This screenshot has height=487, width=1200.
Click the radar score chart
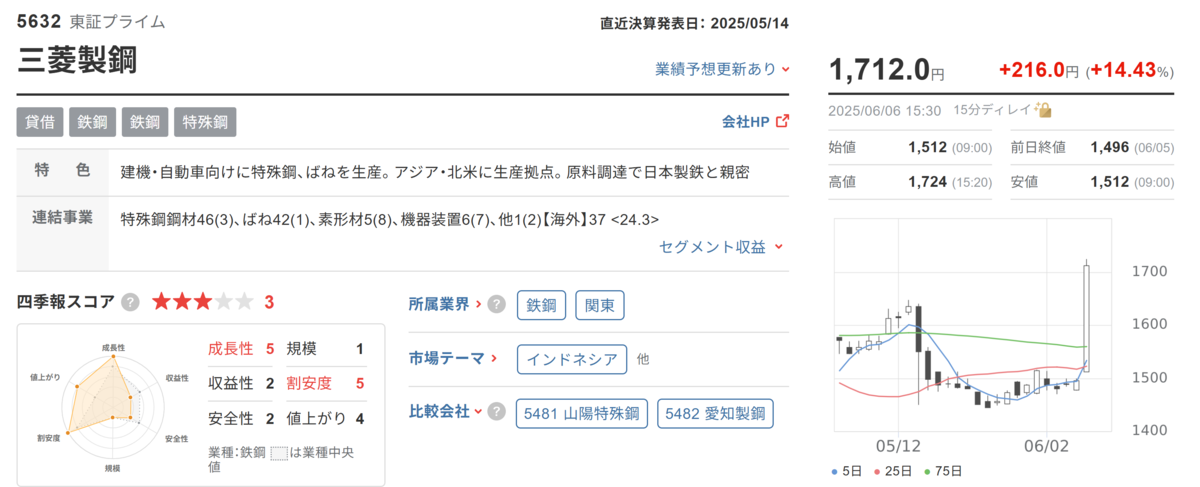[x=113, y=406]
